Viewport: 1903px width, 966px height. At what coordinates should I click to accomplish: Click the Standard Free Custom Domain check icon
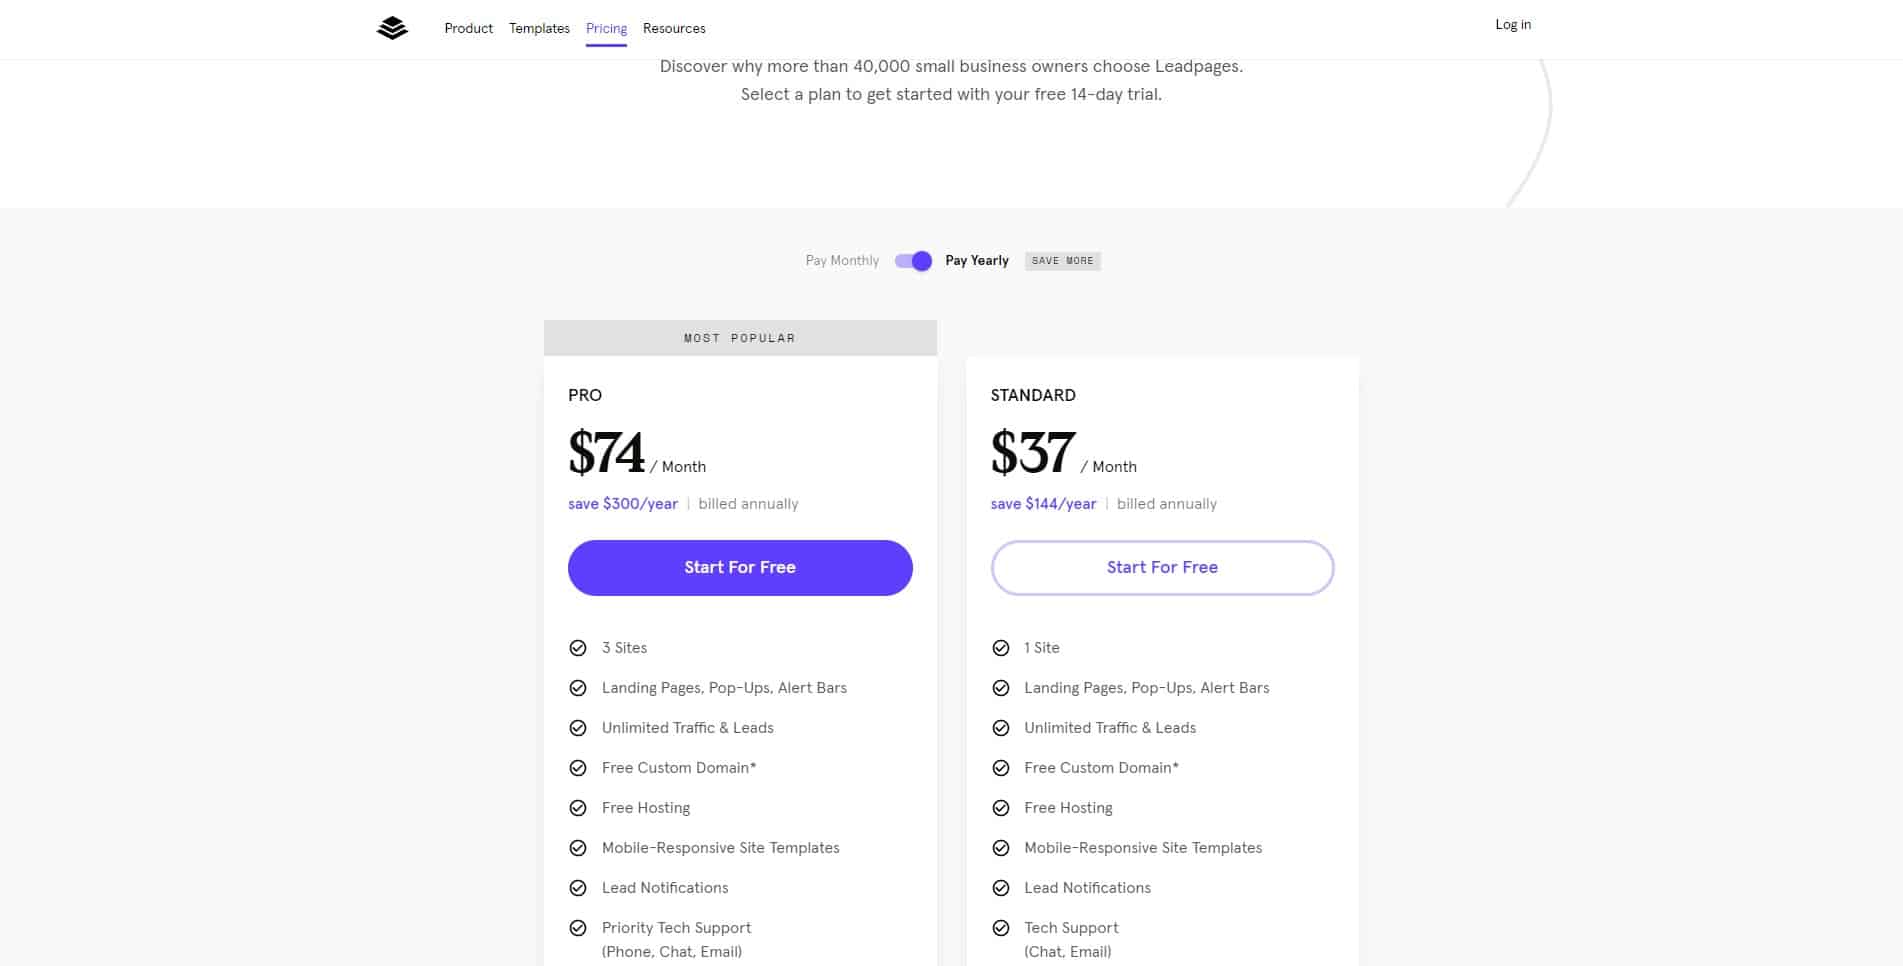coord(1001,768)
